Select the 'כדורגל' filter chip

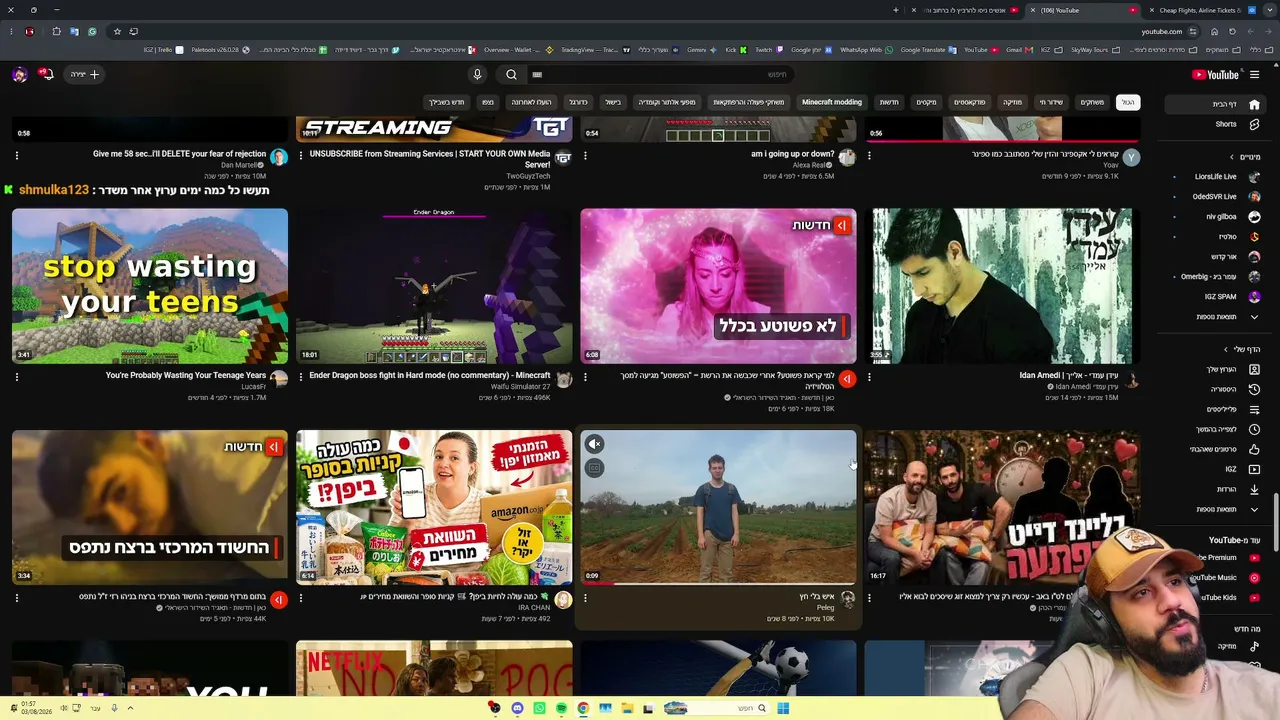coord(578,102)
